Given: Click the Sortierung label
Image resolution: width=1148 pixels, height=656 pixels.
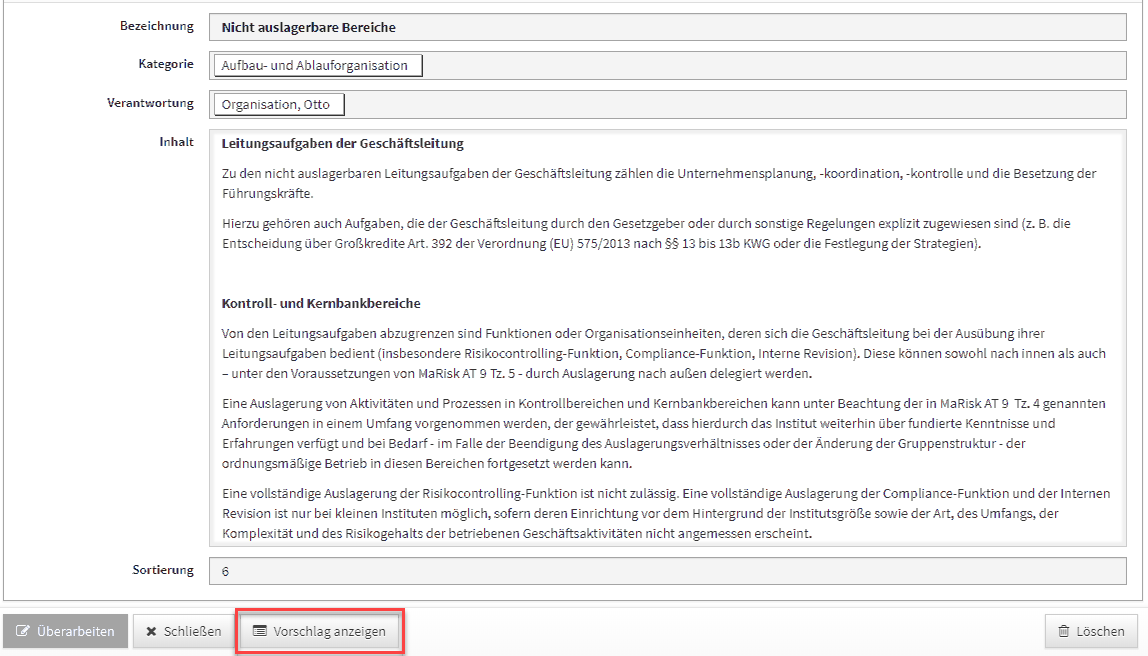Looking at the screenshot, I should 164,570.
